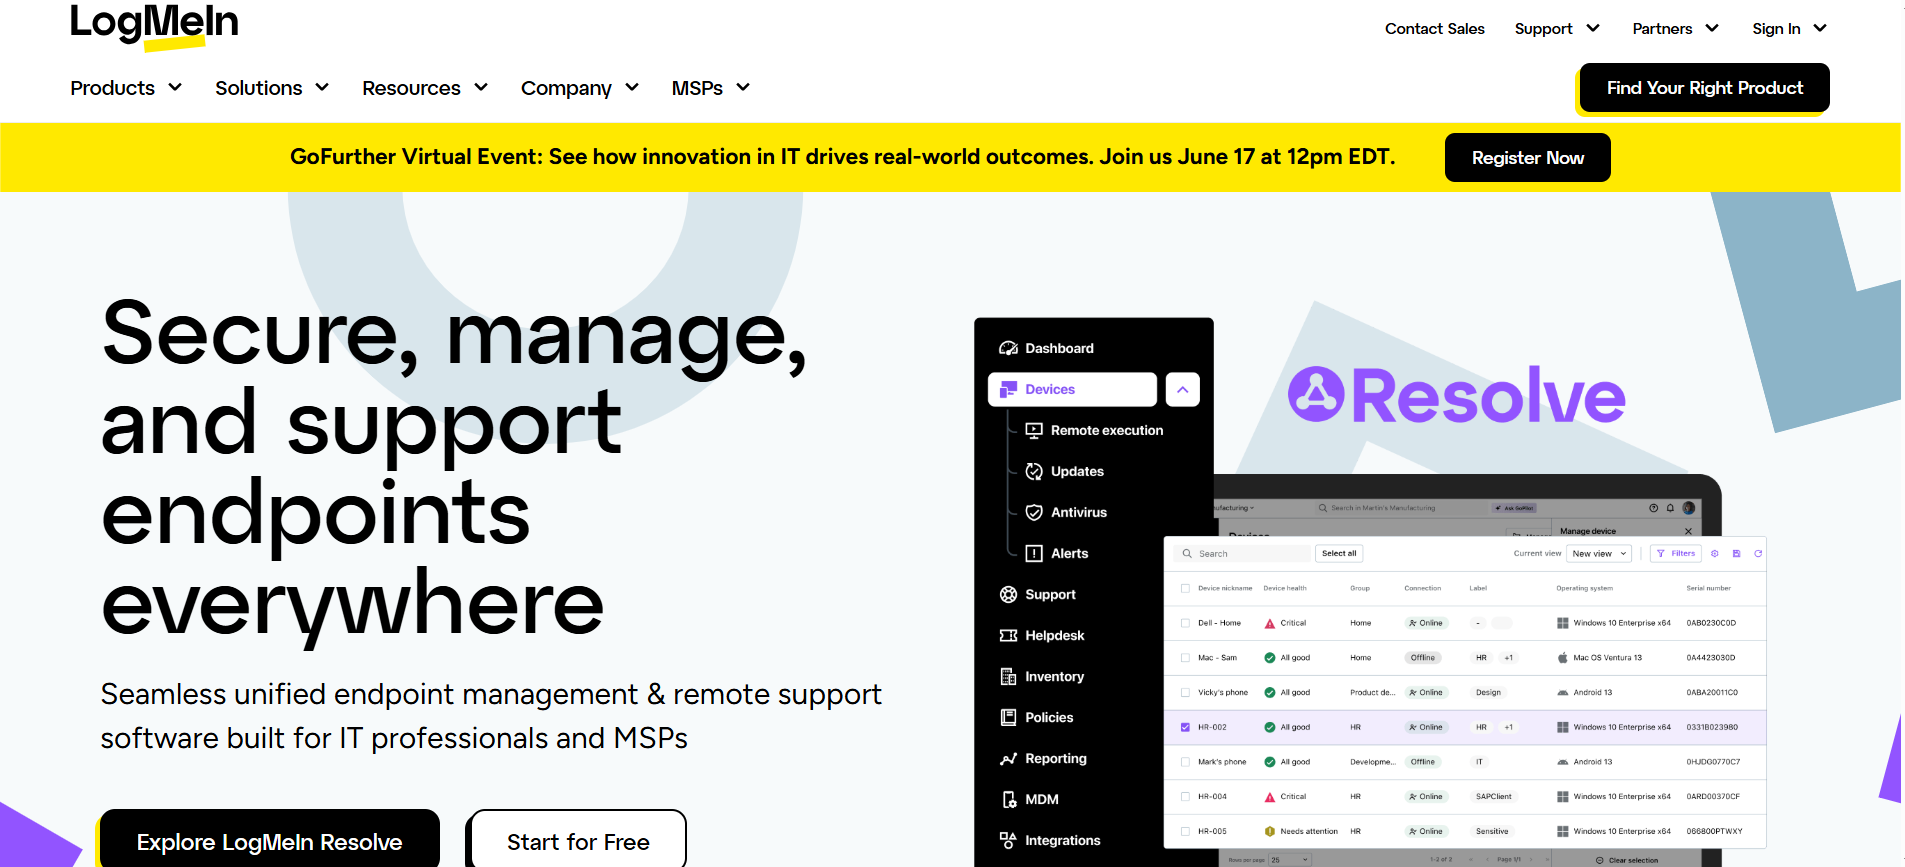Click Start for Free button
Image resolution: width=1905 pixels, height=867 pixels.
(x=578, y=838)
